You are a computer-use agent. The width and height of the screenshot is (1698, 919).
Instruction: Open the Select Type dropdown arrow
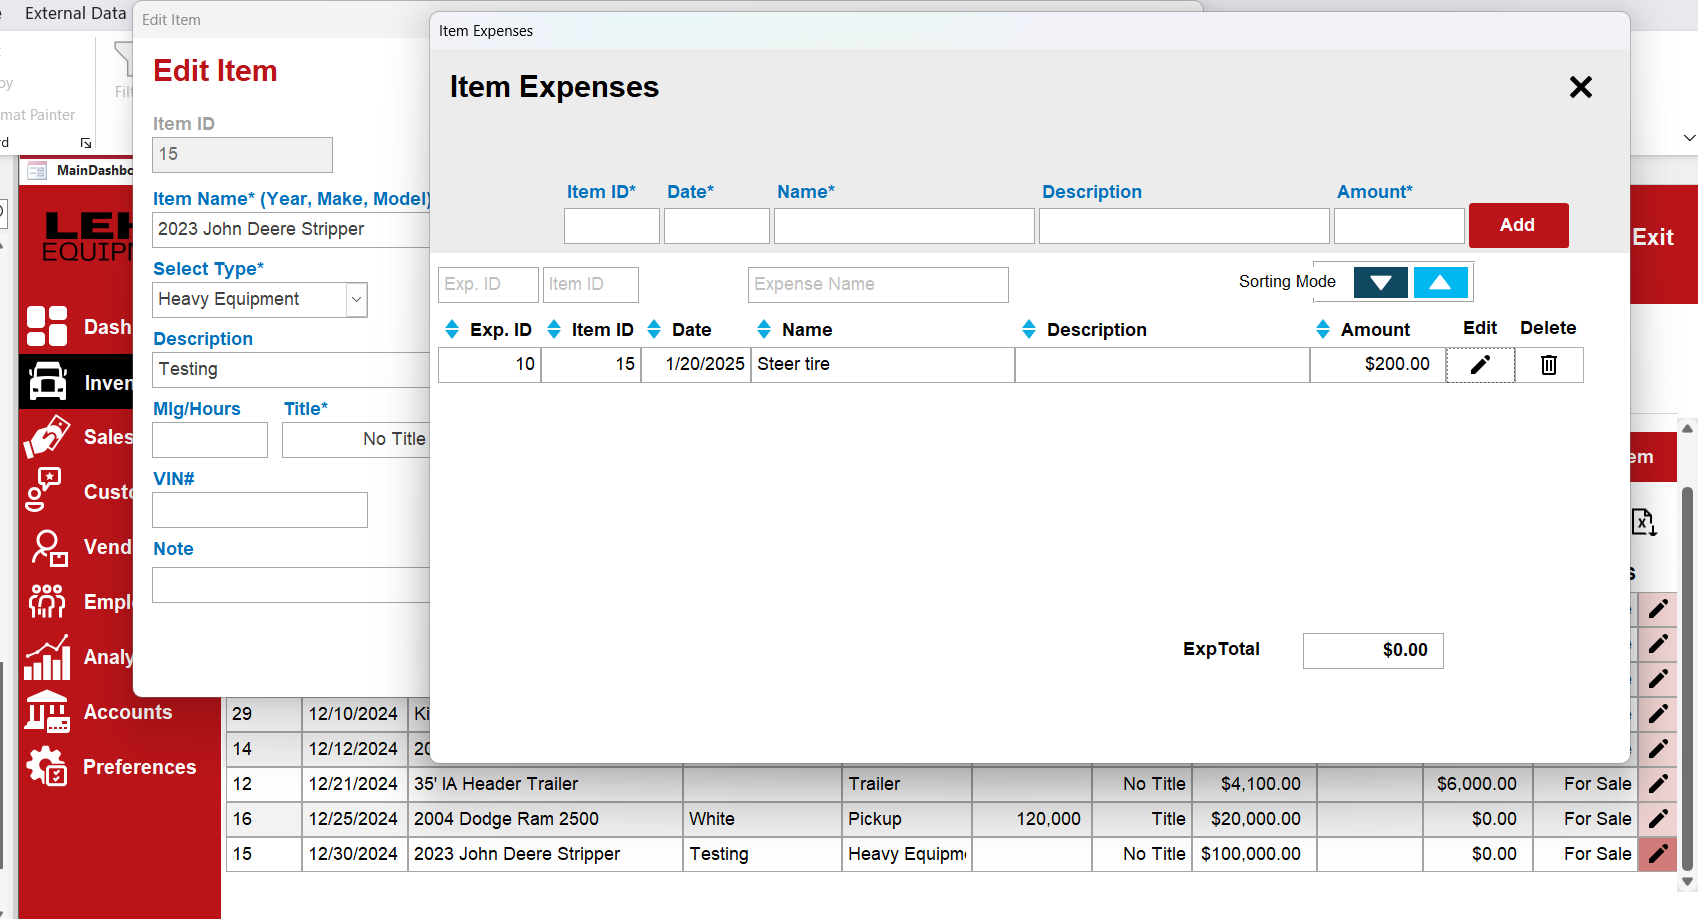(x=356, y=300)
